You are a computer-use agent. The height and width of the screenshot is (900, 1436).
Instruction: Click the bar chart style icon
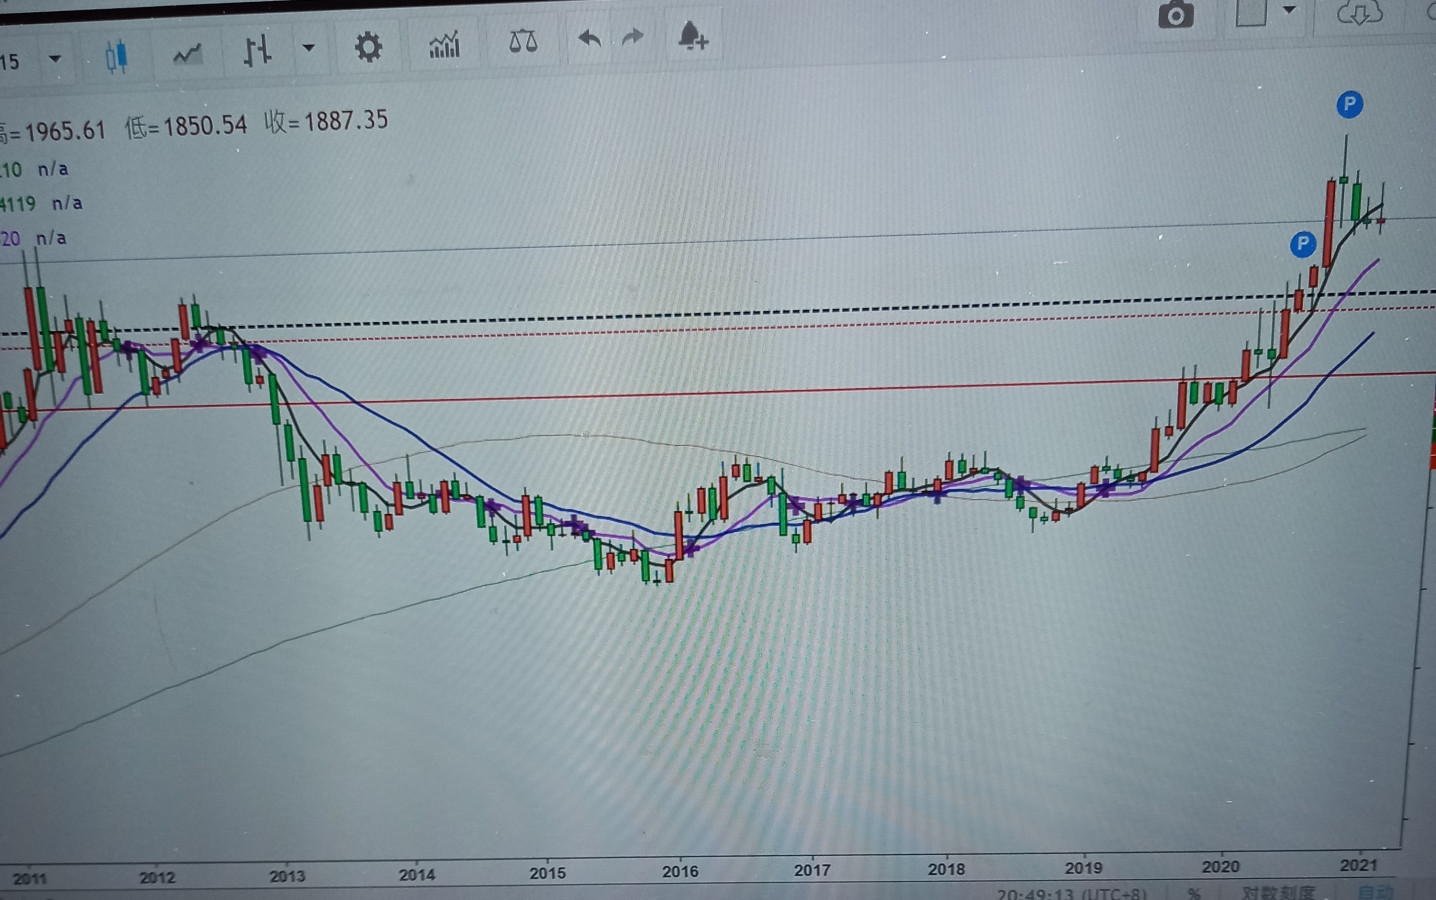tap(257, 50)
